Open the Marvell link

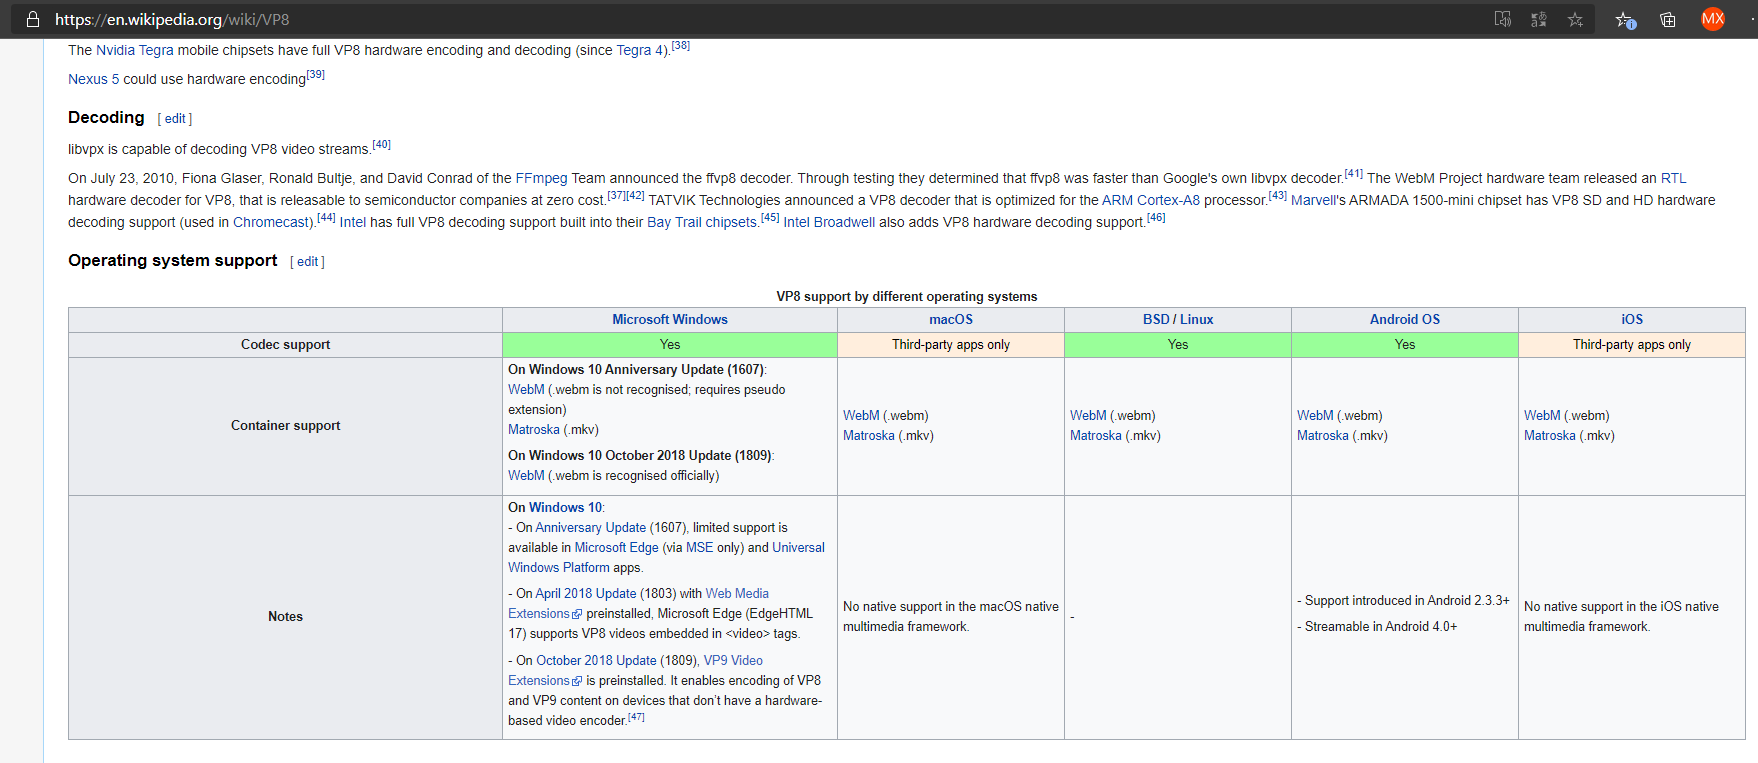[x=1313, y=200]
